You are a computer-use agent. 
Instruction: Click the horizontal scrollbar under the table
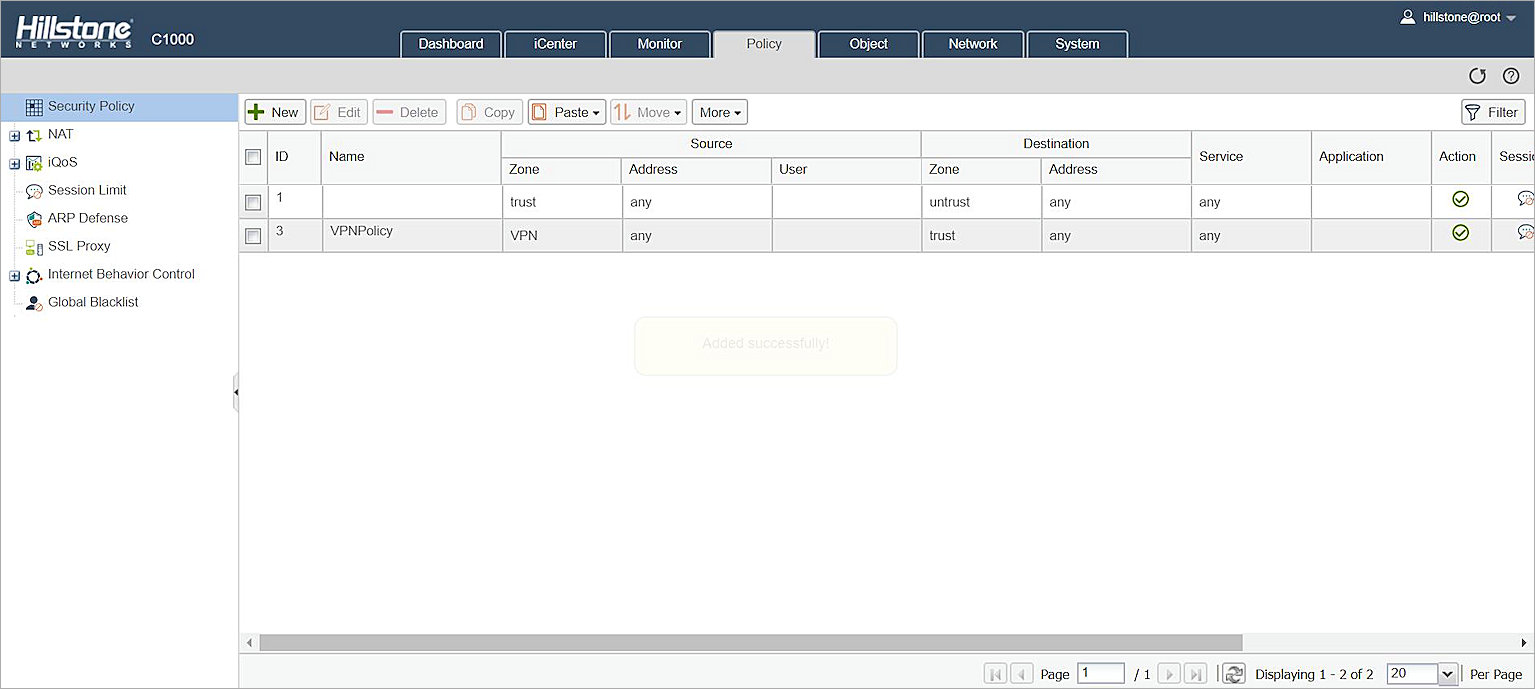pos(750,643)
